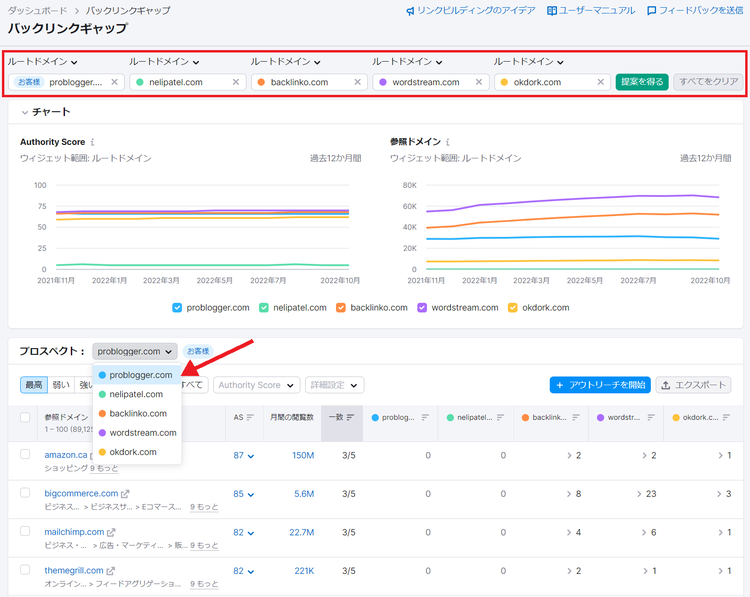Go to ダッシュボード breadcrumb

click(x=37, y=11)
